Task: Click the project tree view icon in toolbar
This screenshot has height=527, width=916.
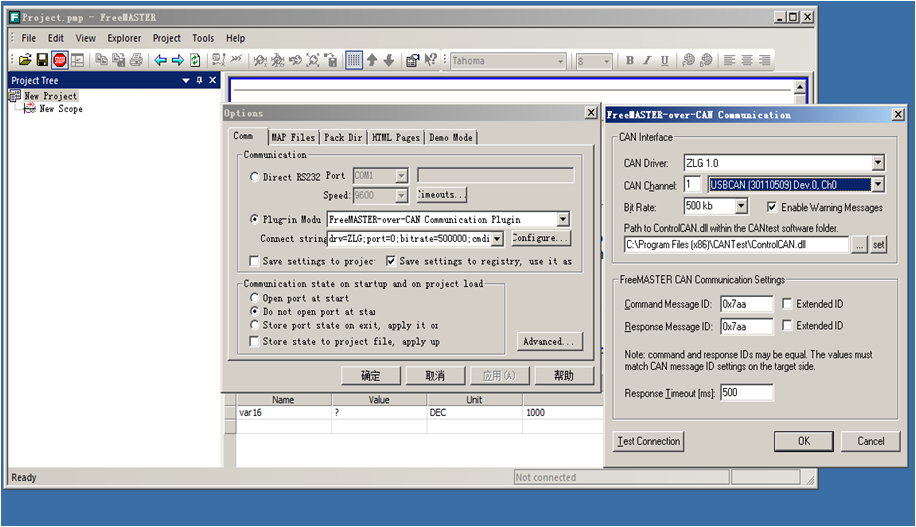Action: [77, 60]
